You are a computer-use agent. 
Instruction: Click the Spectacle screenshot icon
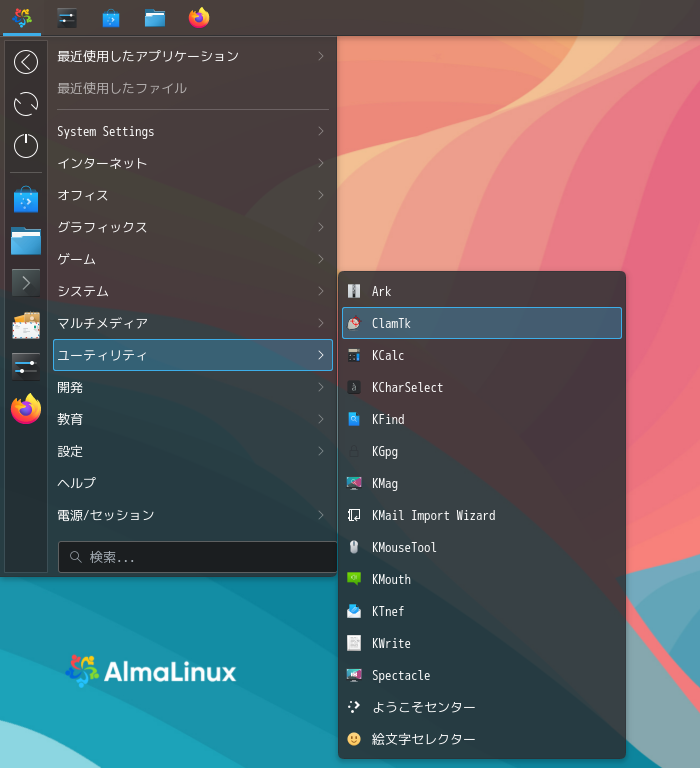pyautogui.click(x=354, y=675)
